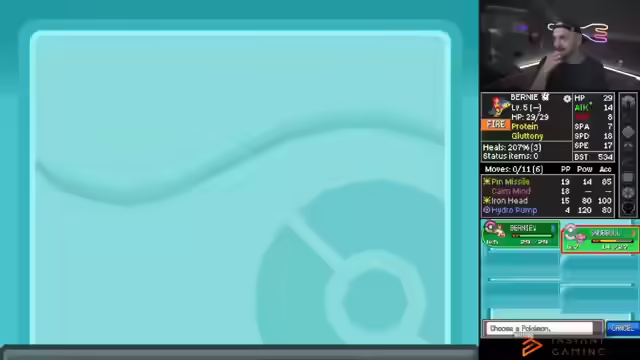Click the 'Gluttony' ability text

pyautogui.click(x=527, y=136)
